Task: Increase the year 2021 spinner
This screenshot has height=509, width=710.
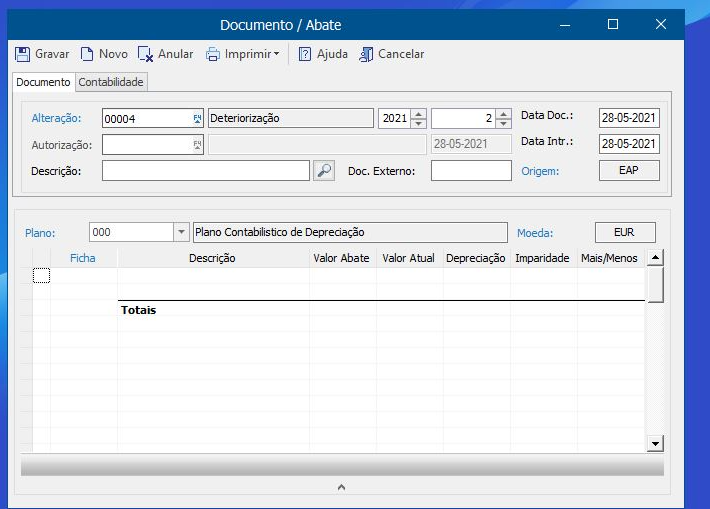Action: 419,113
